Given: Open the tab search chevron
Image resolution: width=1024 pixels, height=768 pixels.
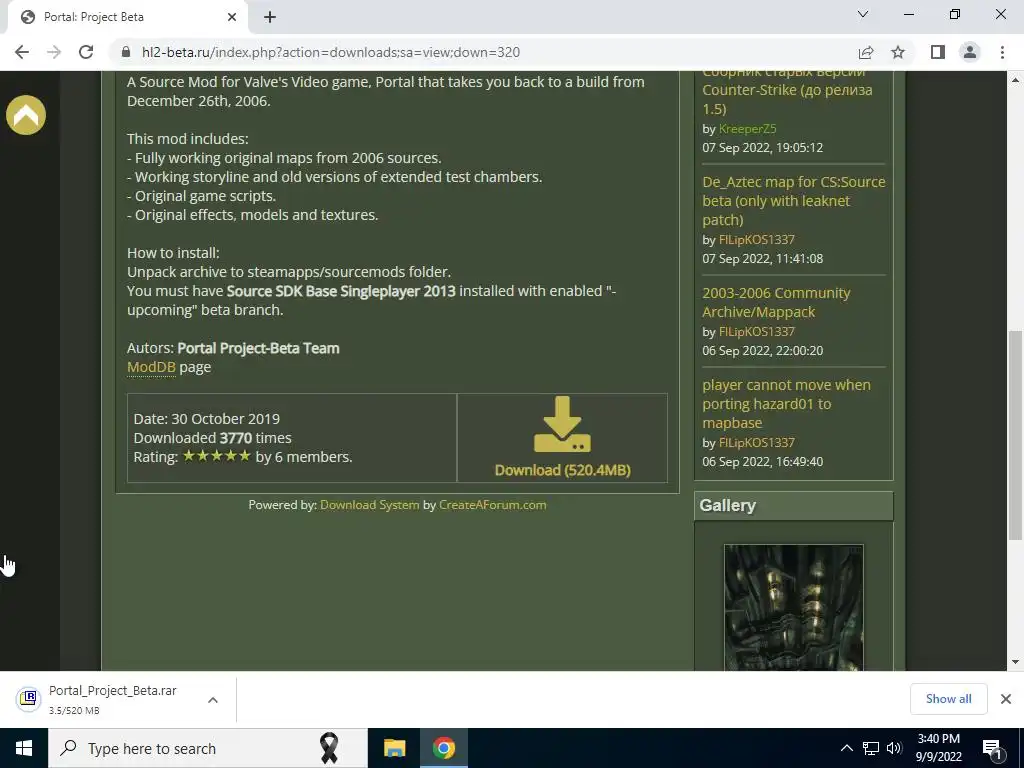Looking at the screenshot, I should 863,14.
